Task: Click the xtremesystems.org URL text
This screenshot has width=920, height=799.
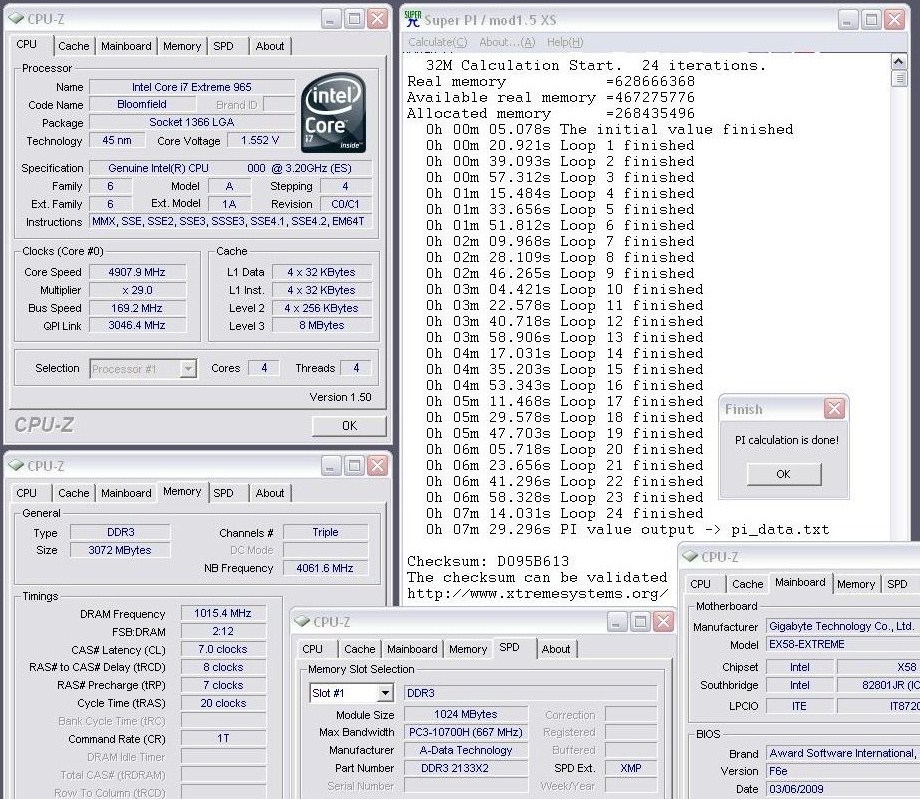Action: coord(537,594)
